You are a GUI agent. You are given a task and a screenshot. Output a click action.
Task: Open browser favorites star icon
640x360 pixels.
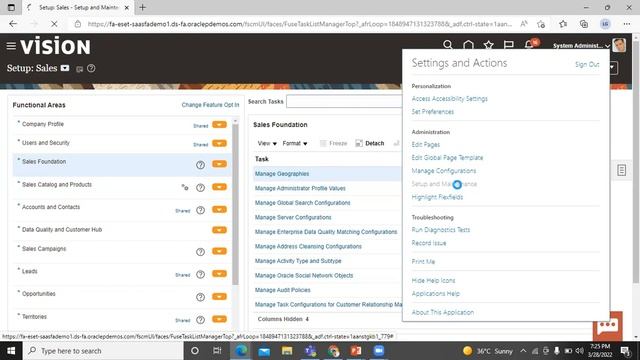point(563,24)
